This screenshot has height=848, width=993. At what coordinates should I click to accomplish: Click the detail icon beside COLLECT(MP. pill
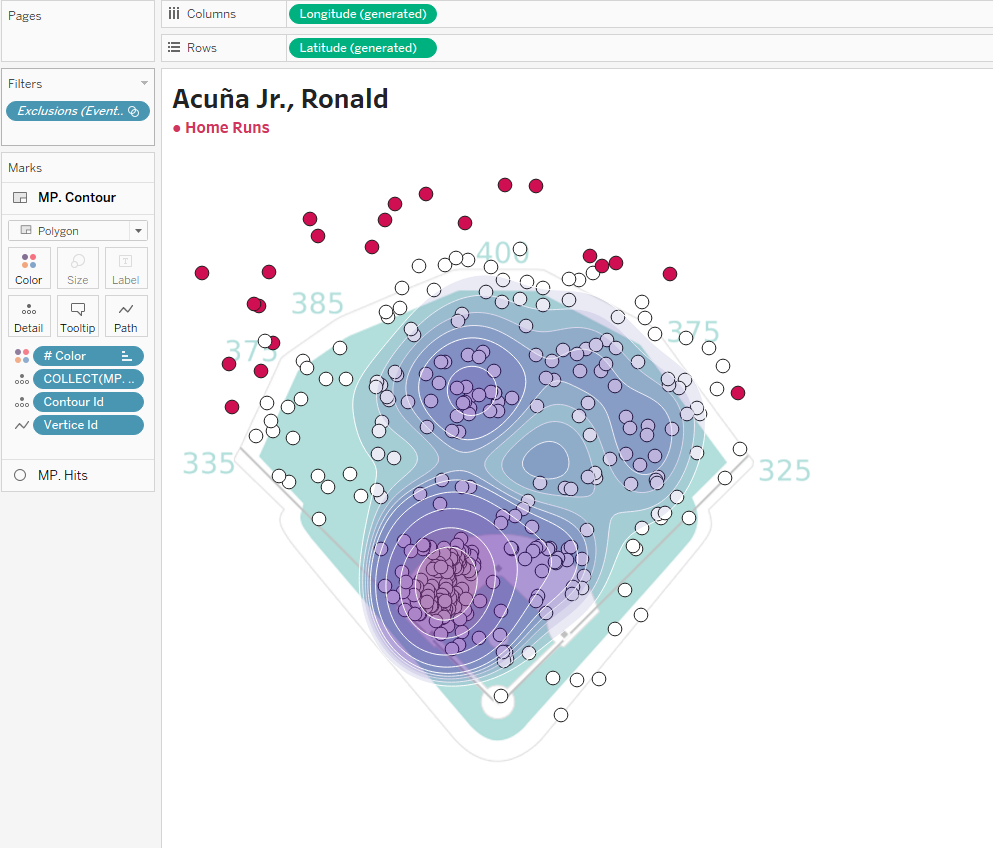[x=21, y=379]
